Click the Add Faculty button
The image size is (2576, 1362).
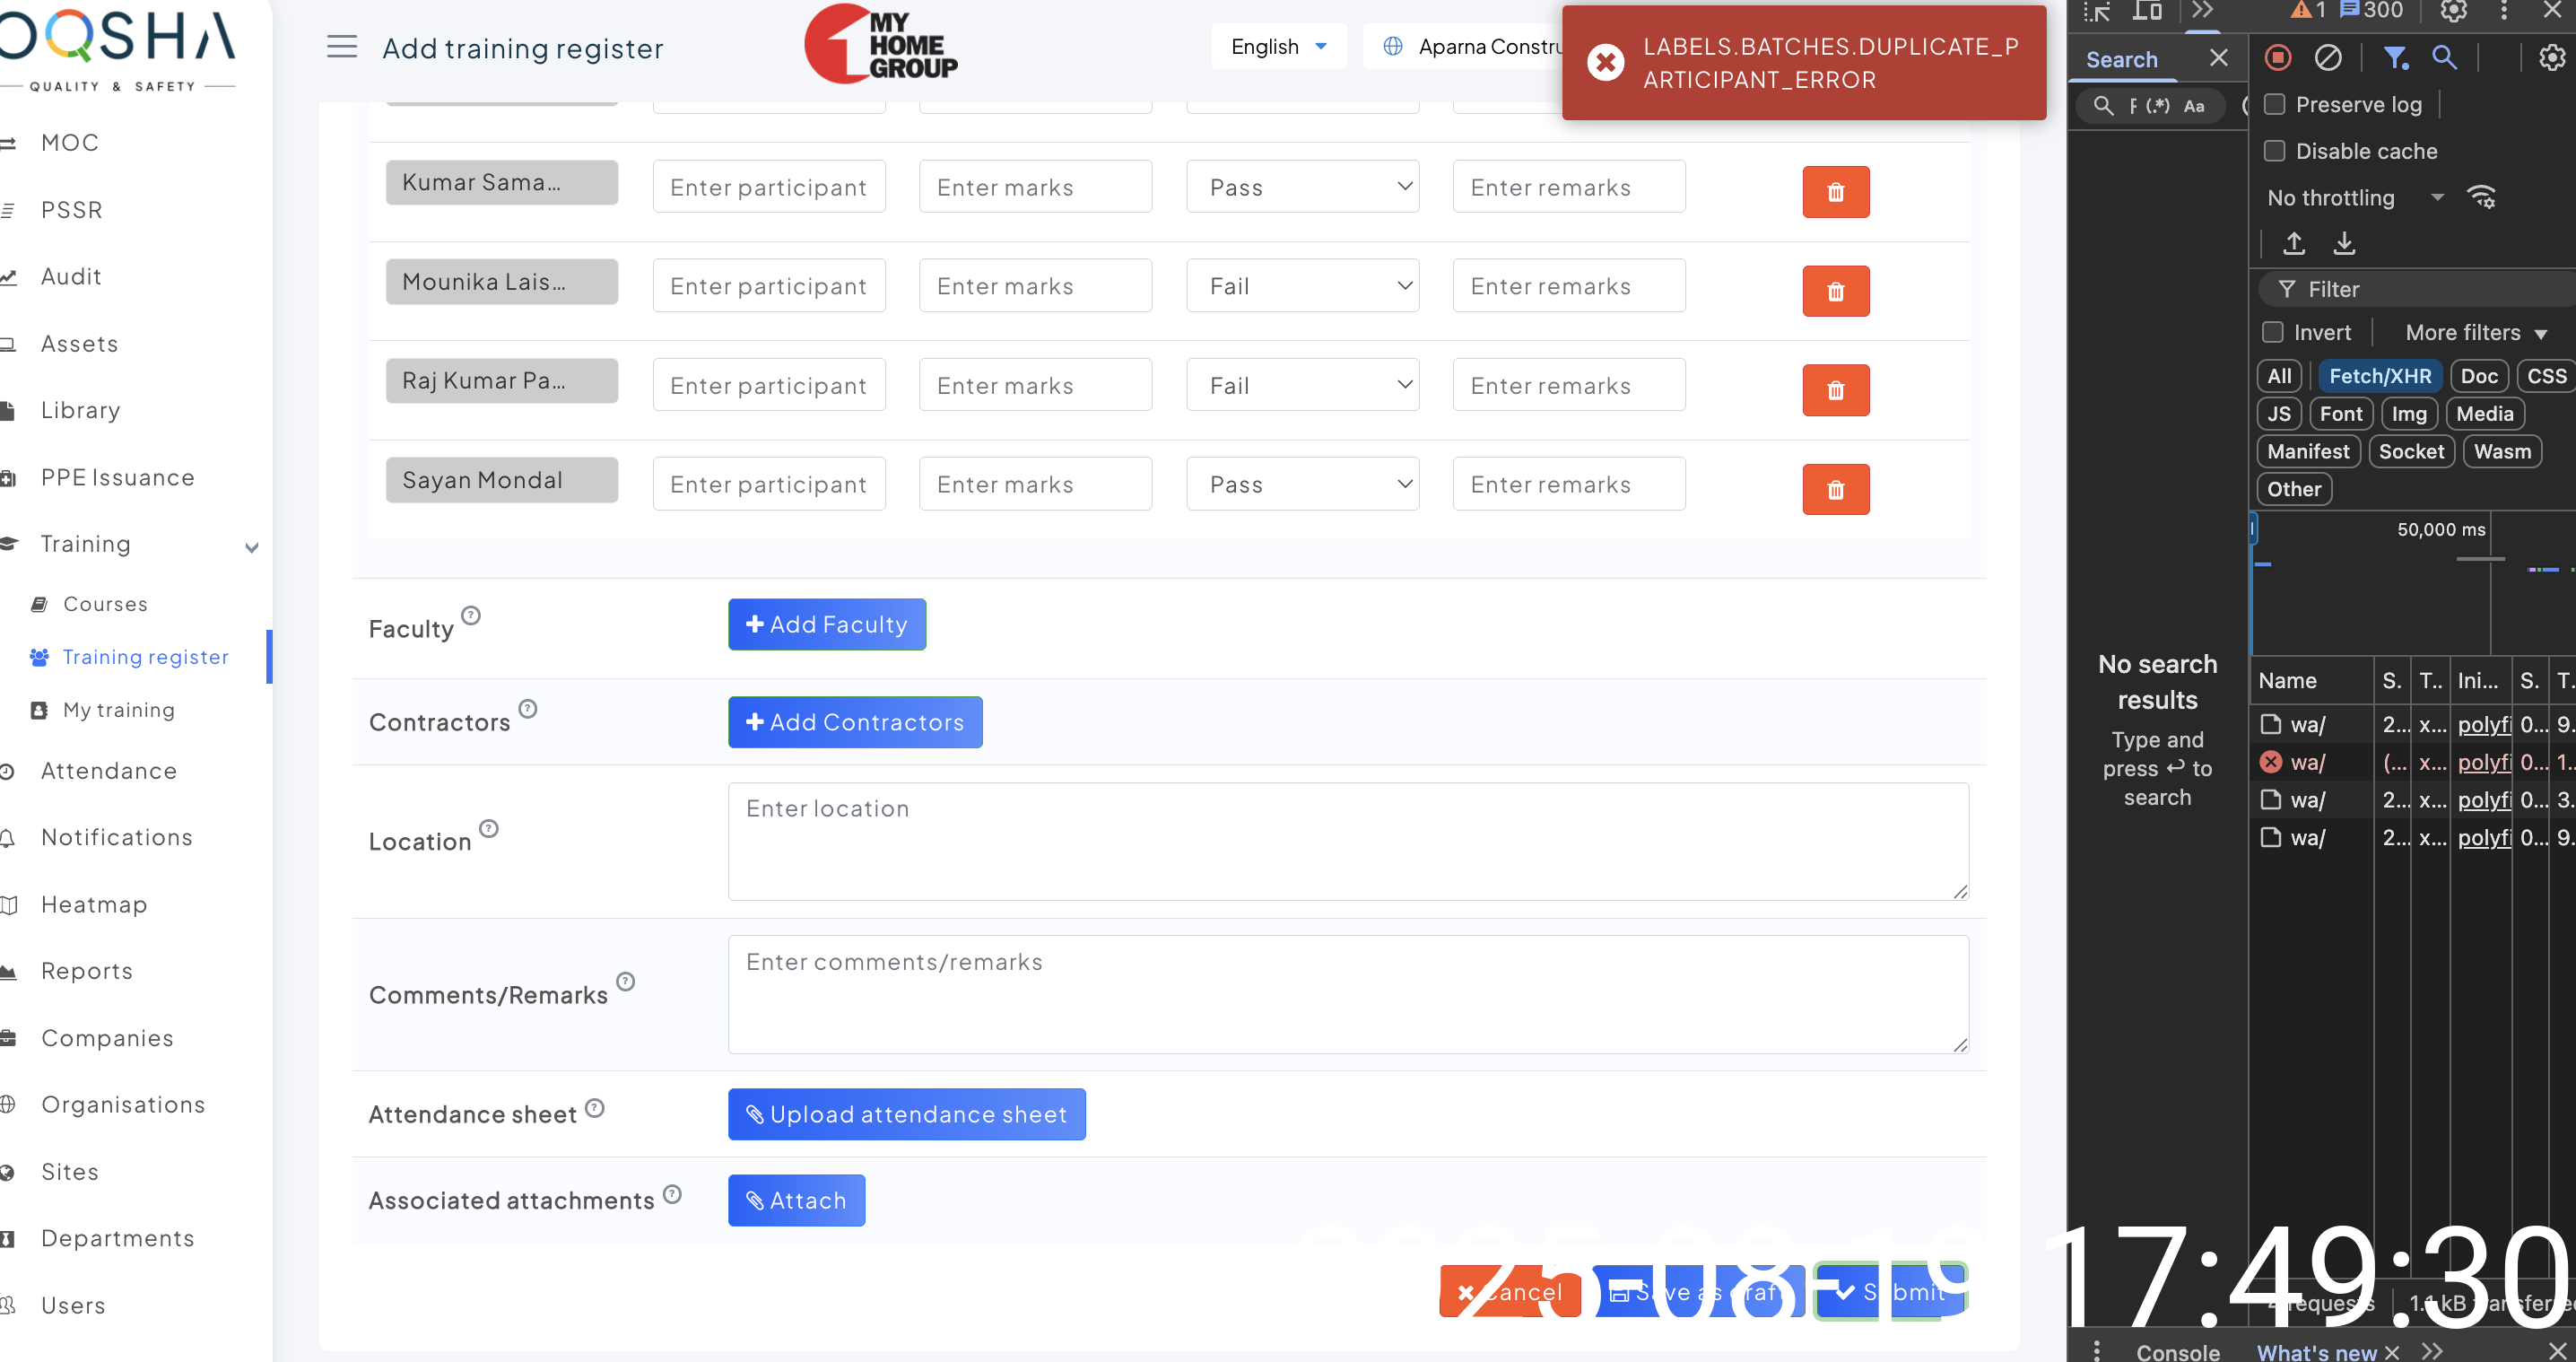[826, 624]
